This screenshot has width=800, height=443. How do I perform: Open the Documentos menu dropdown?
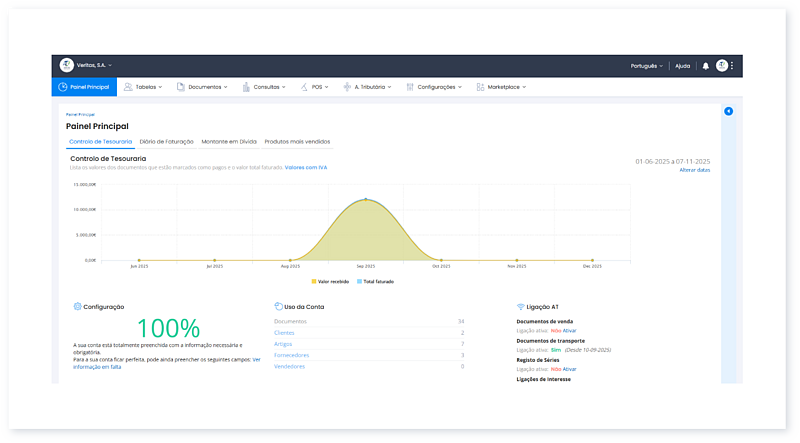click(203, 87)
